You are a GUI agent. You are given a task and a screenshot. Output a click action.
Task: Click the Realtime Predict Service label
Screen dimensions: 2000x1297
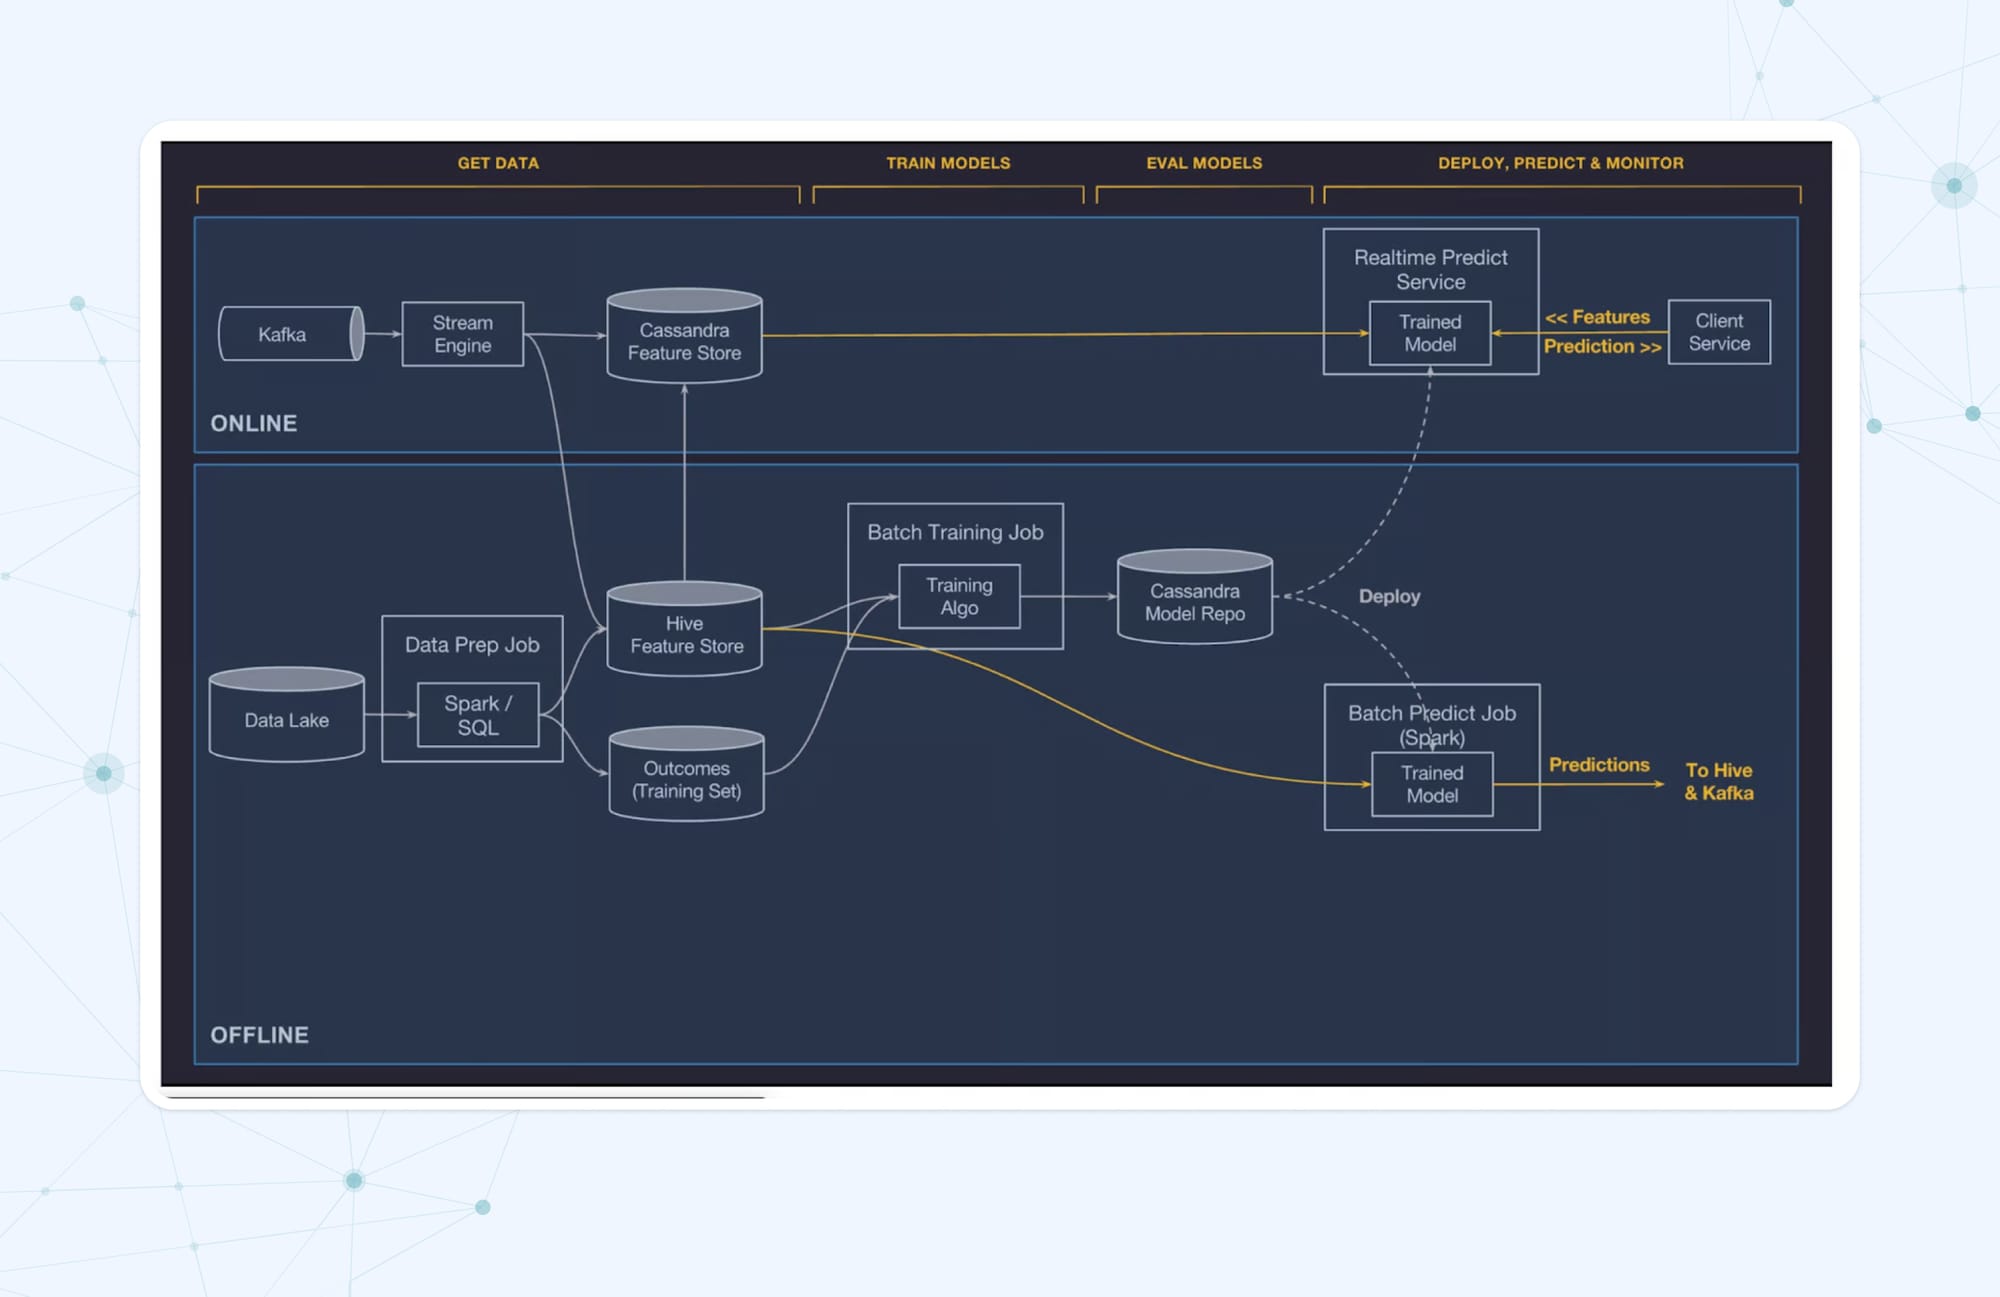tap(1430, 270)
